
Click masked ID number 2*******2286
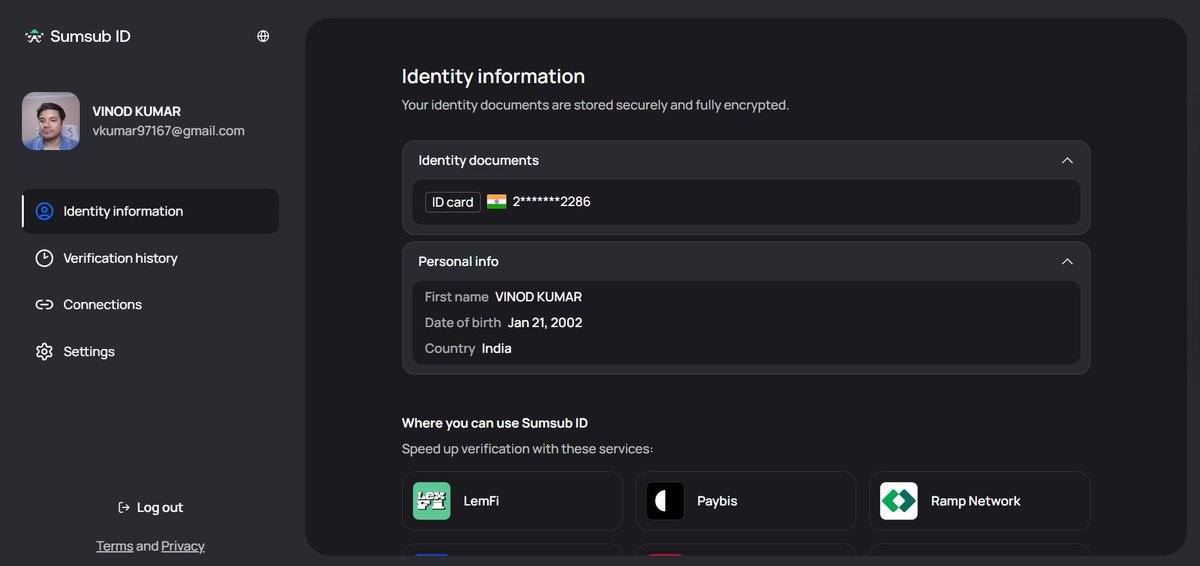click(x=552, y=202)
